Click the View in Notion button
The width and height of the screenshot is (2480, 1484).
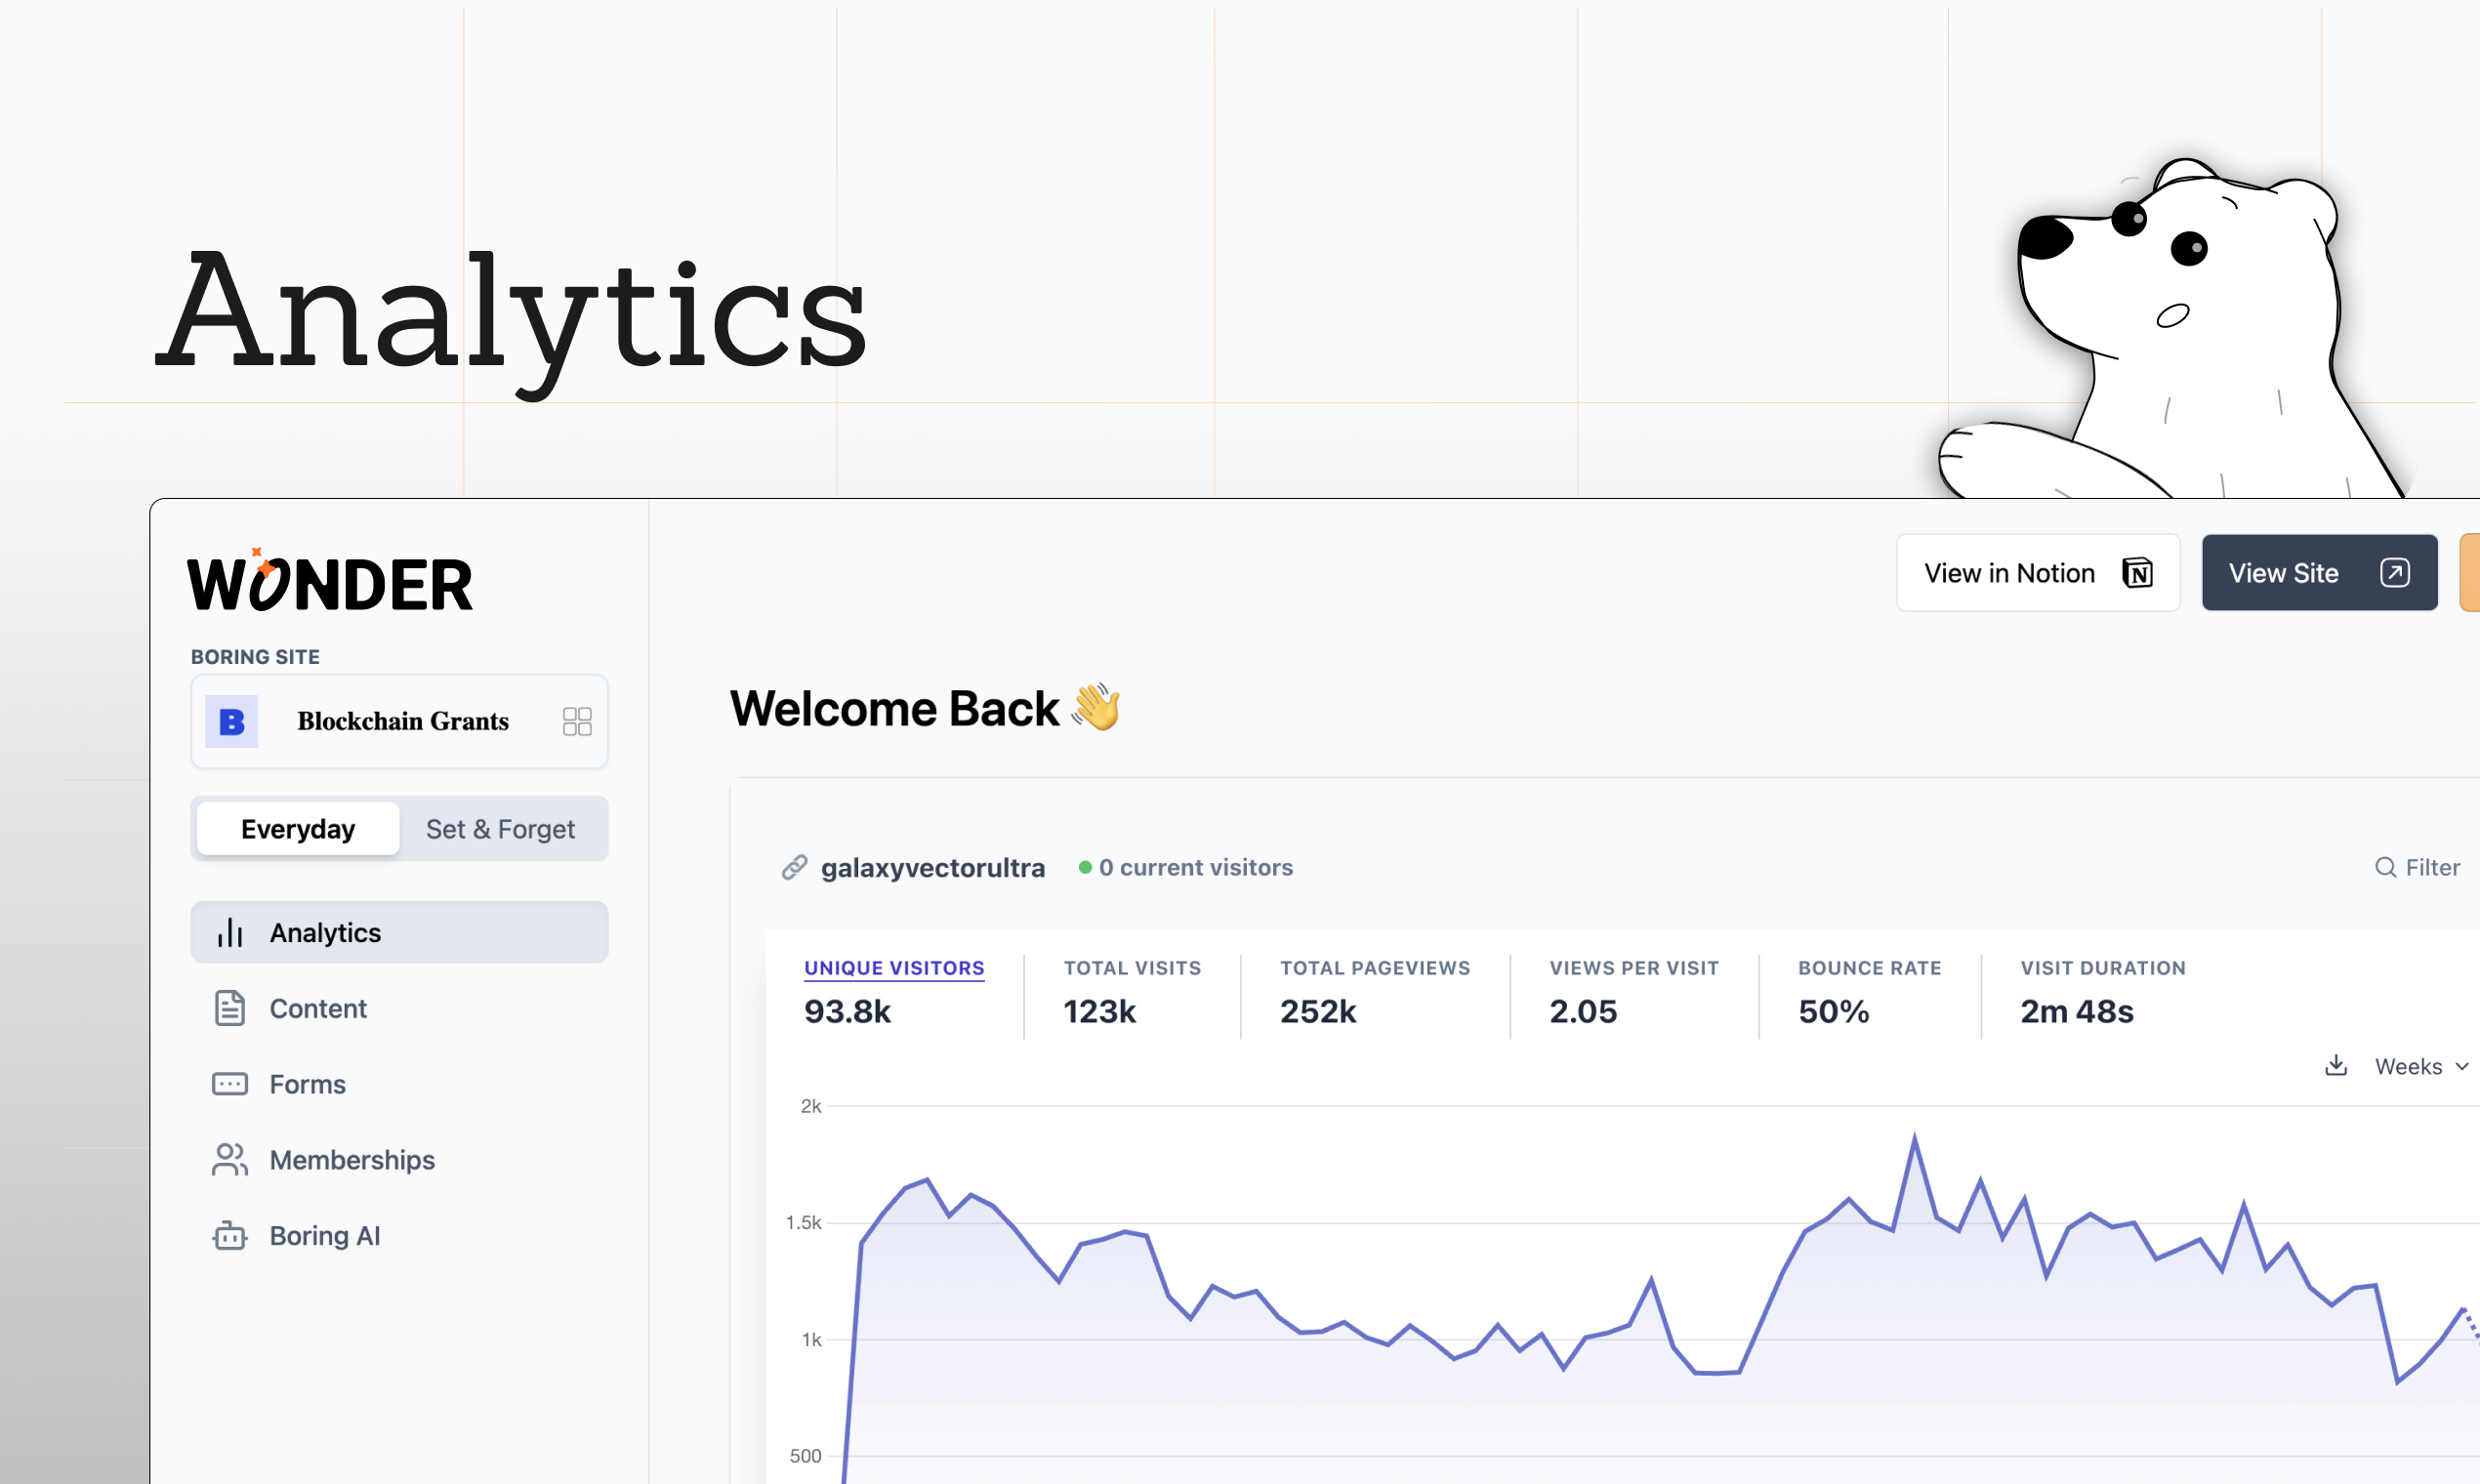point(2037,573)
